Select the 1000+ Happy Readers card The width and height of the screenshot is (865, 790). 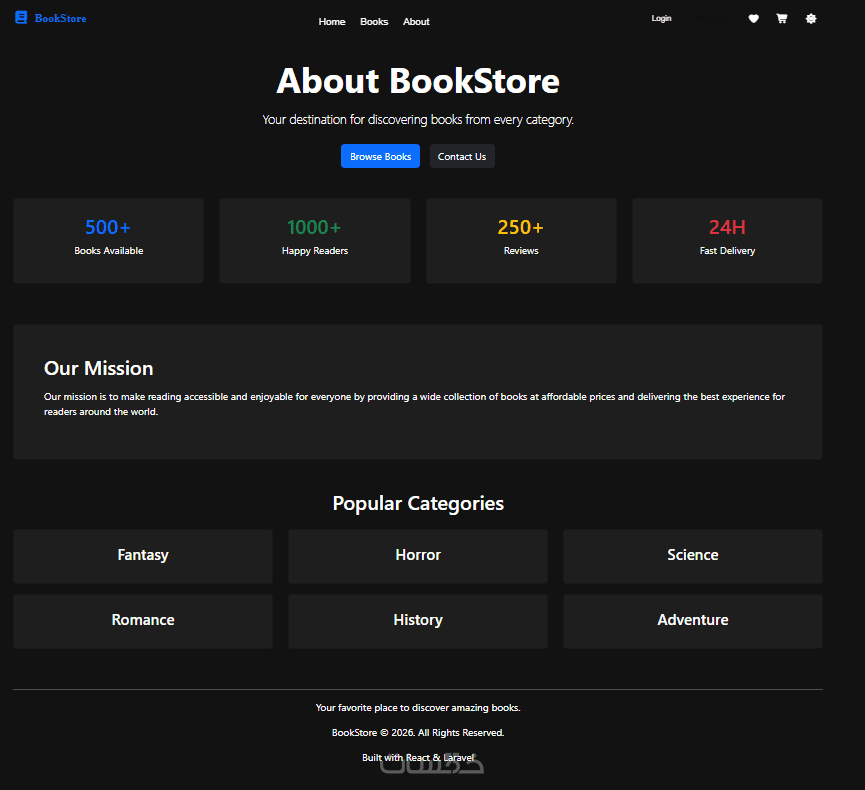tap(315, 241)
